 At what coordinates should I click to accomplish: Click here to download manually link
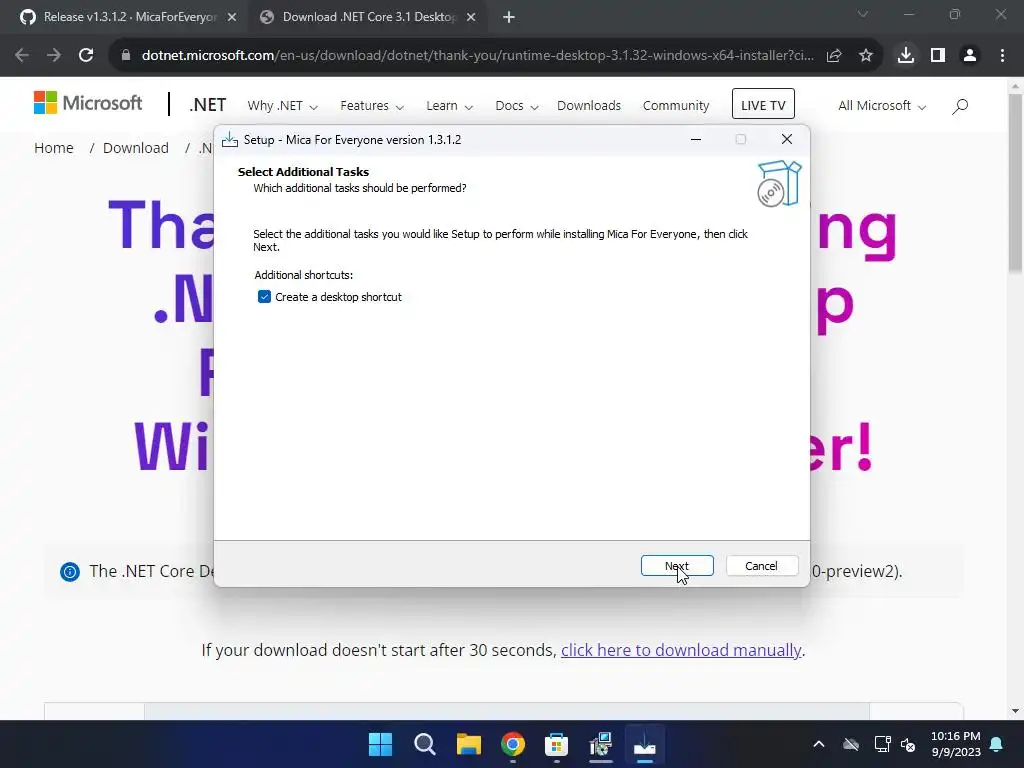(680, 650)
